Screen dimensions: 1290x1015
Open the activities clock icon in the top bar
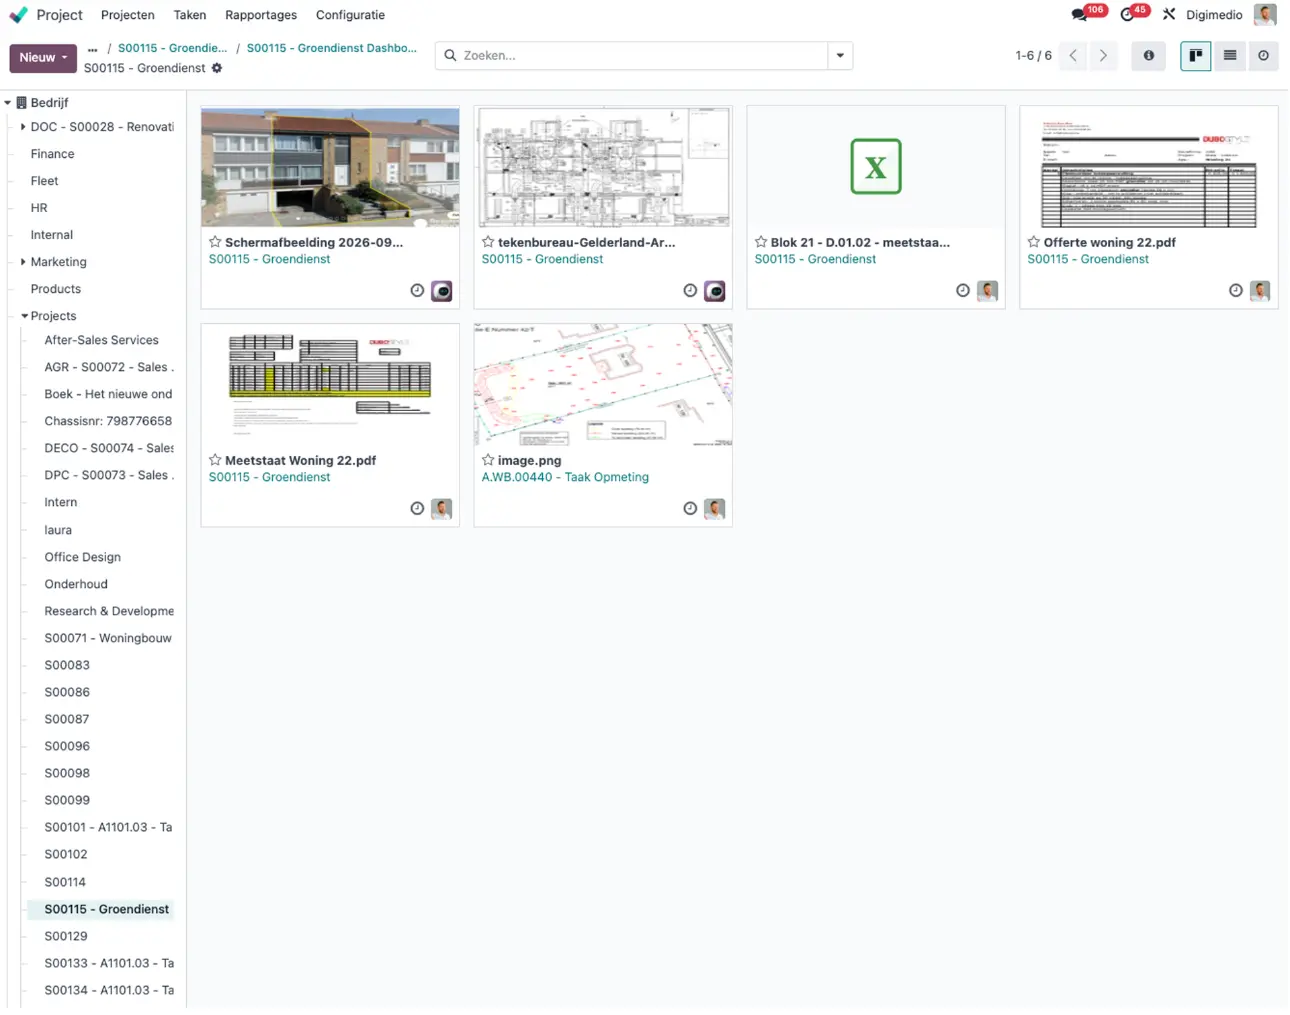pyautogui.click(x=1128, y=15)
